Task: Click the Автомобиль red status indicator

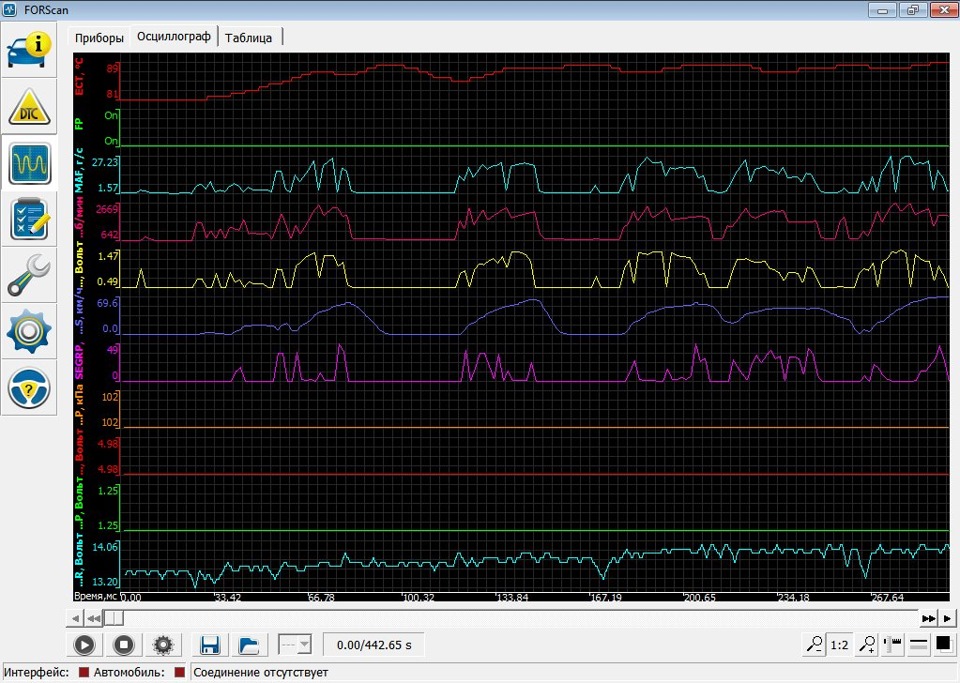Action: 179,672
